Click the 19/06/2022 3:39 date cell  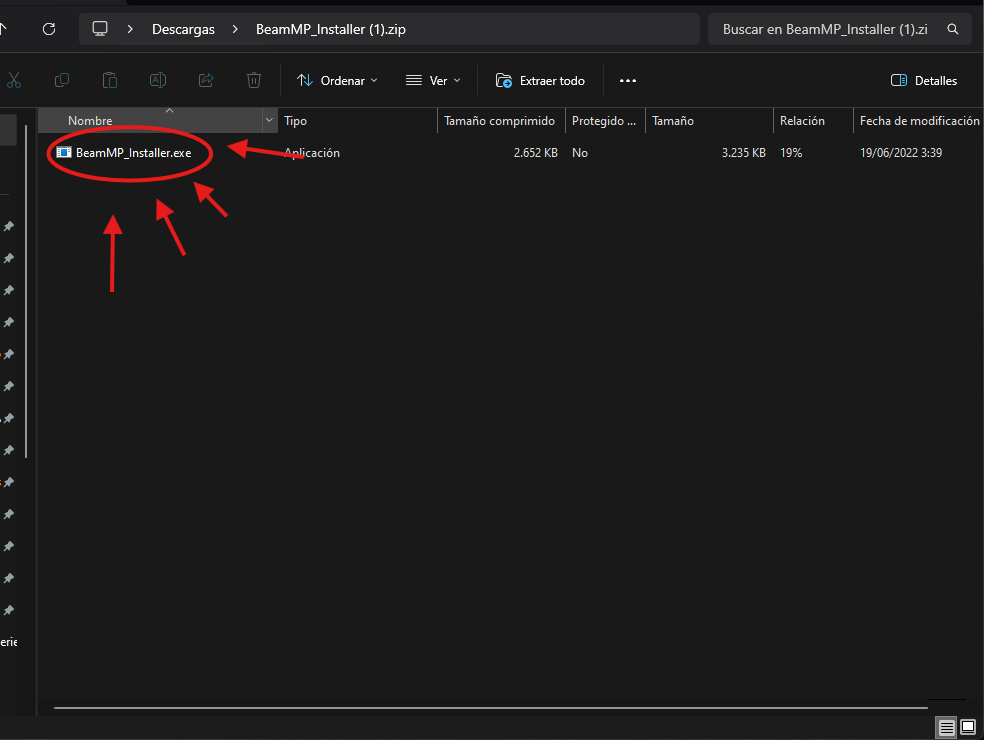coord(901,153)
